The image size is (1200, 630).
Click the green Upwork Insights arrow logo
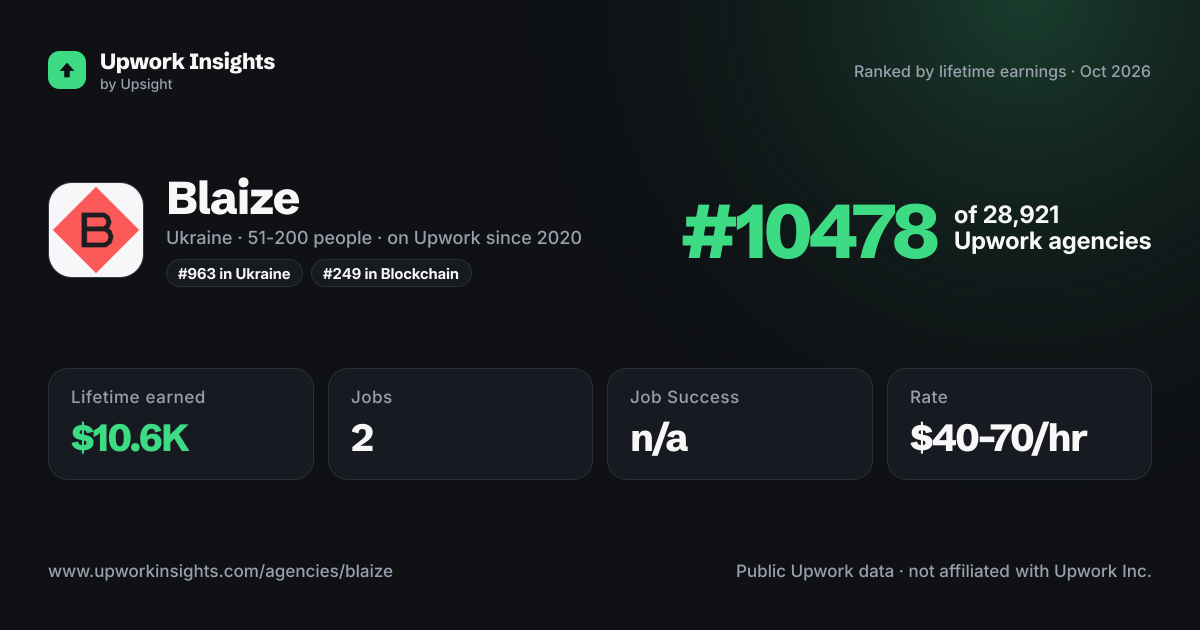(67, 70)
